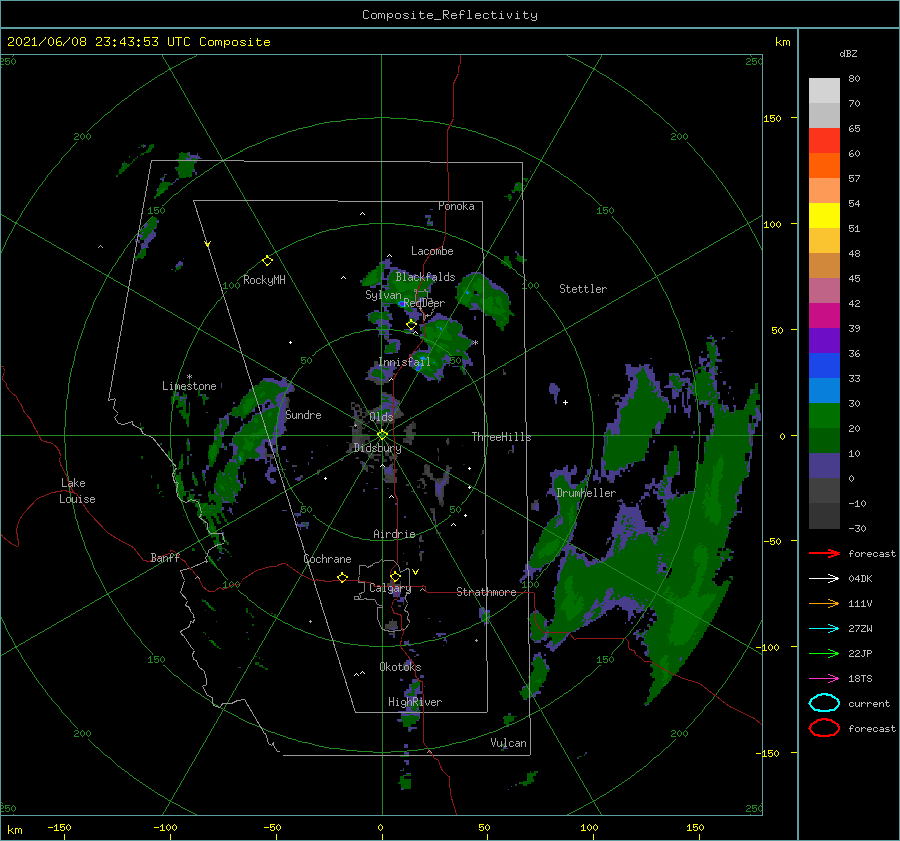Select the red 65 dBZ color swatch
The height and width of the screenshot is (841, 900).
pos(824,141)
